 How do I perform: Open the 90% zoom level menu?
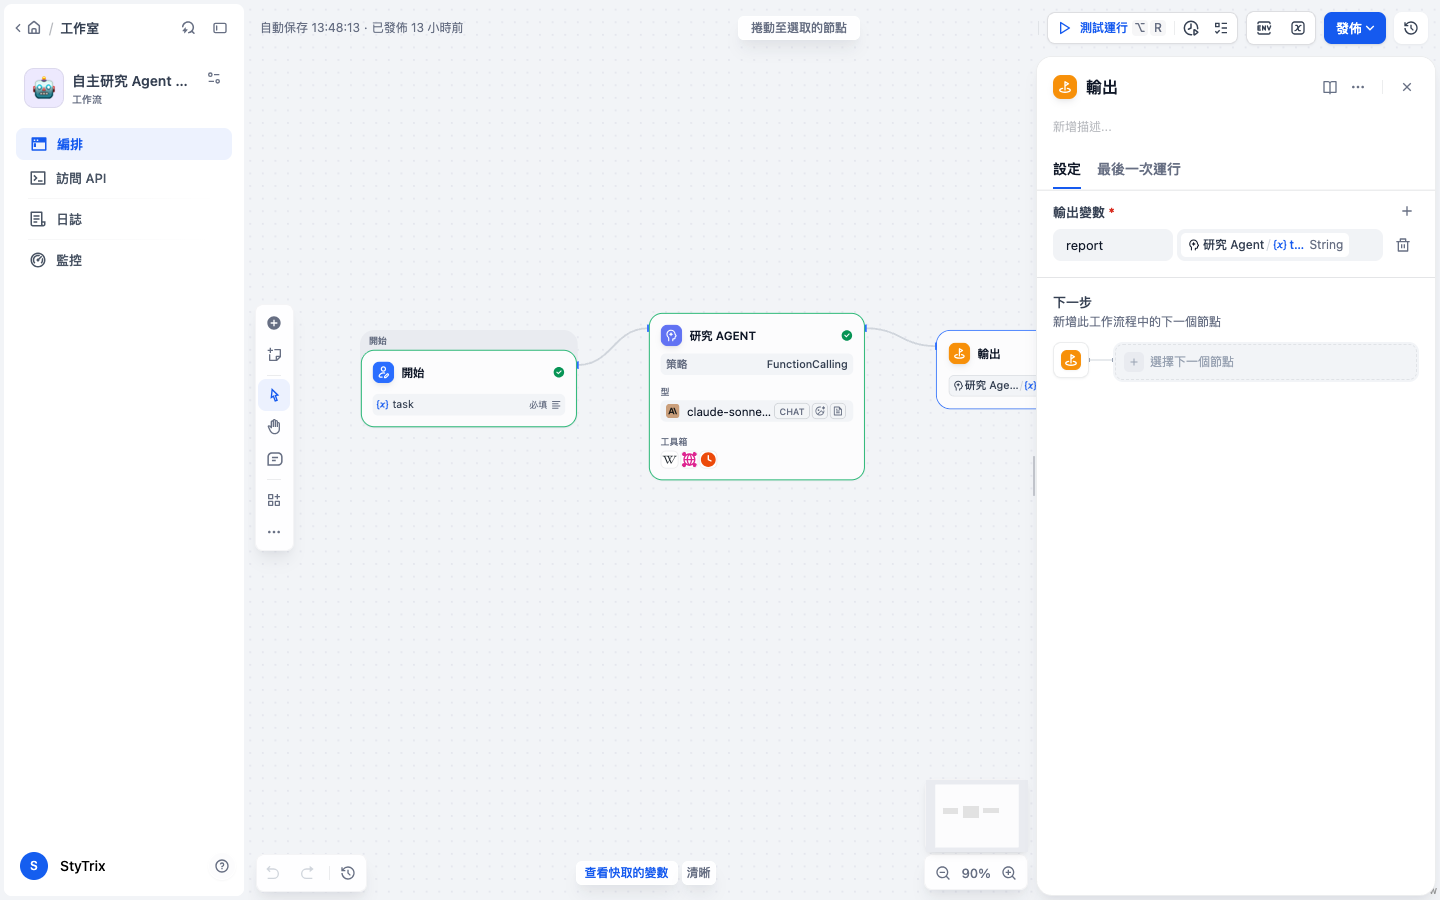coord(976,873)
